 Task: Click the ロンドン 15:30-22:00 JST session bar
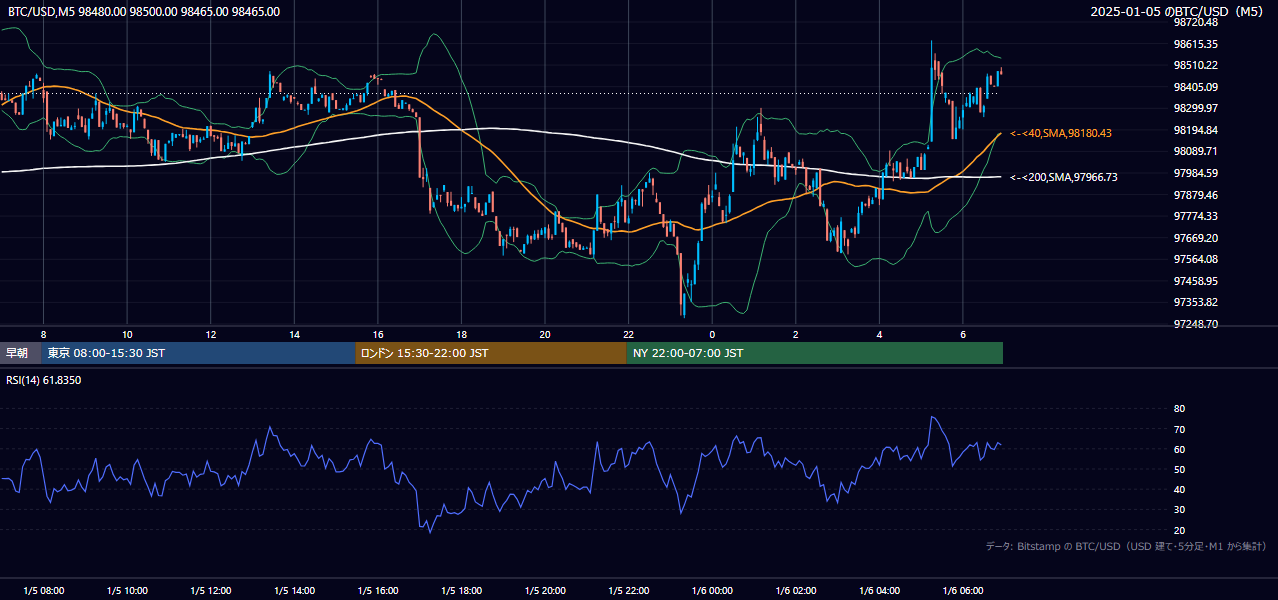click(x=491, y=353)
